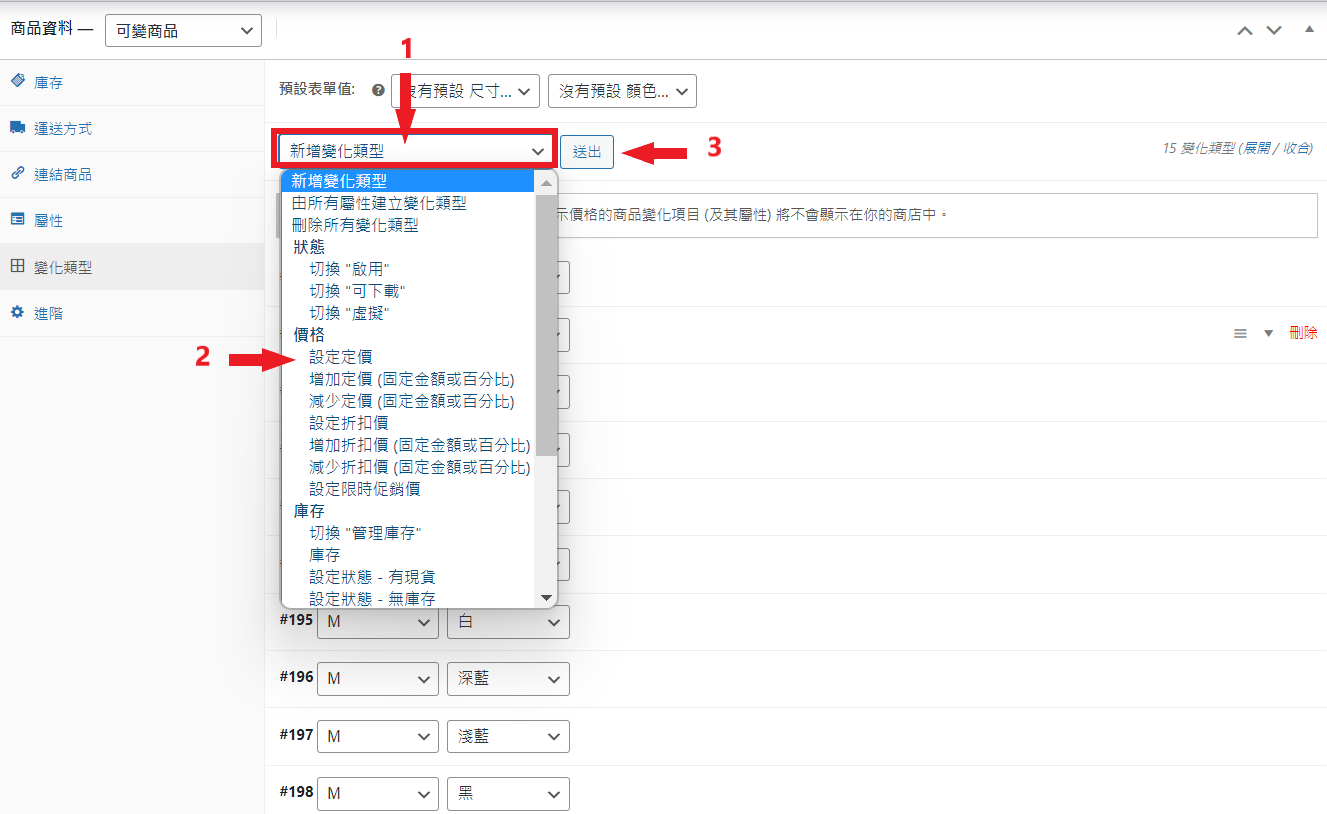1327x814 pixels.
Task: Select 增加折扣價 (固定金額或百分比) option
Action: coord(408,445)
